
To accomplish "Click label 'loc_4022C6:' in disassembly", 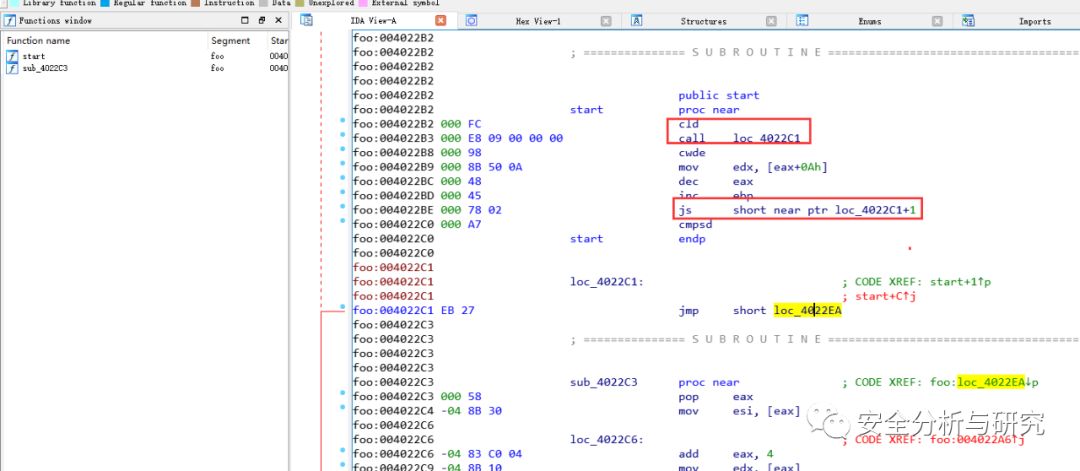I will point(607,439).
